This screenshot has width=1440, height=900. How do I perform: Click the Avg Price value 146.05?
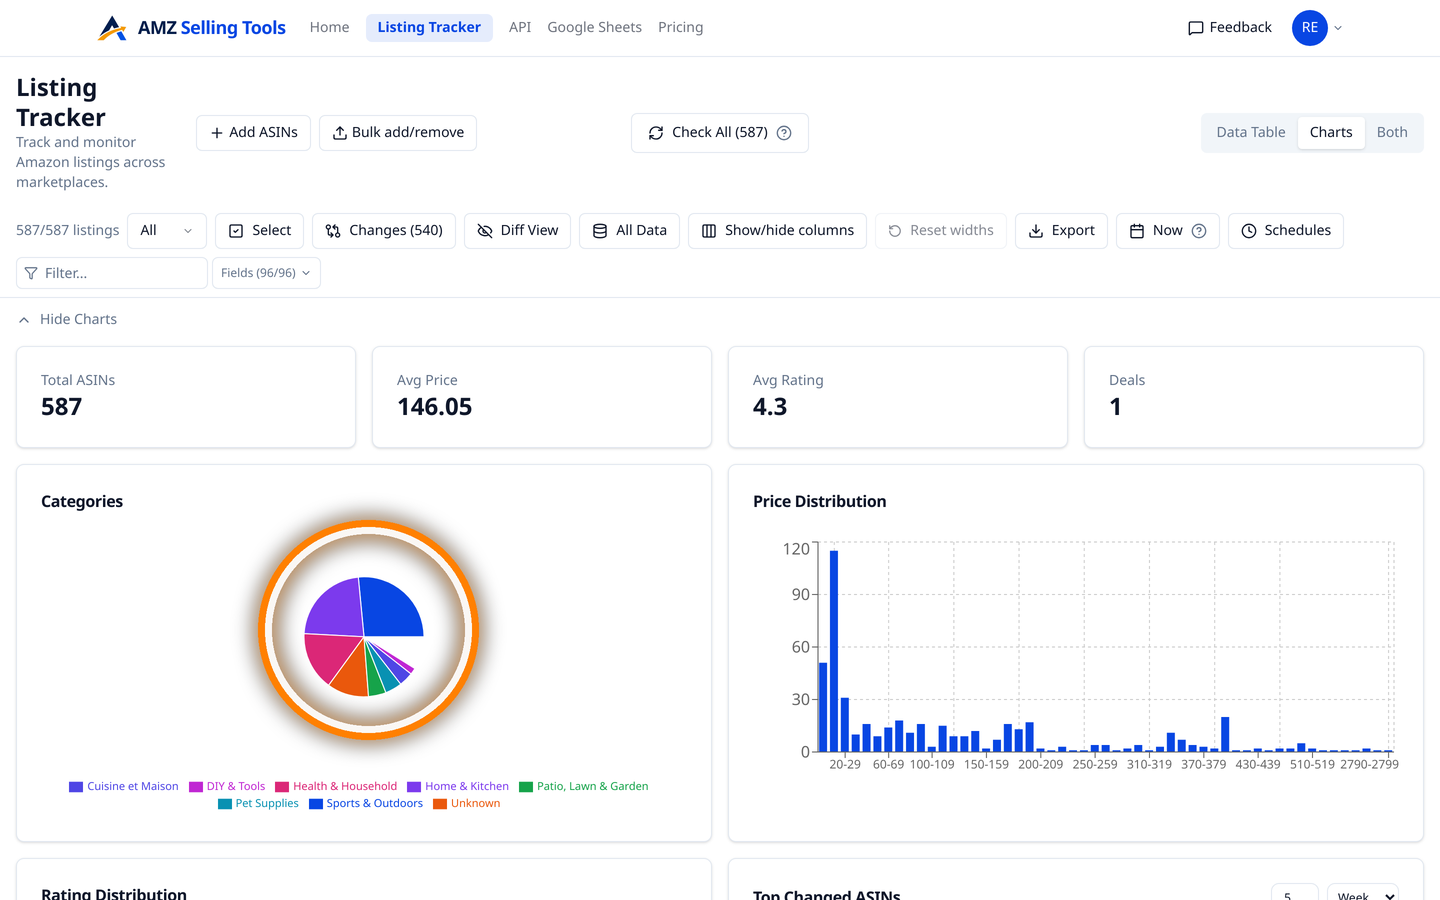click(x=434, y=407)
